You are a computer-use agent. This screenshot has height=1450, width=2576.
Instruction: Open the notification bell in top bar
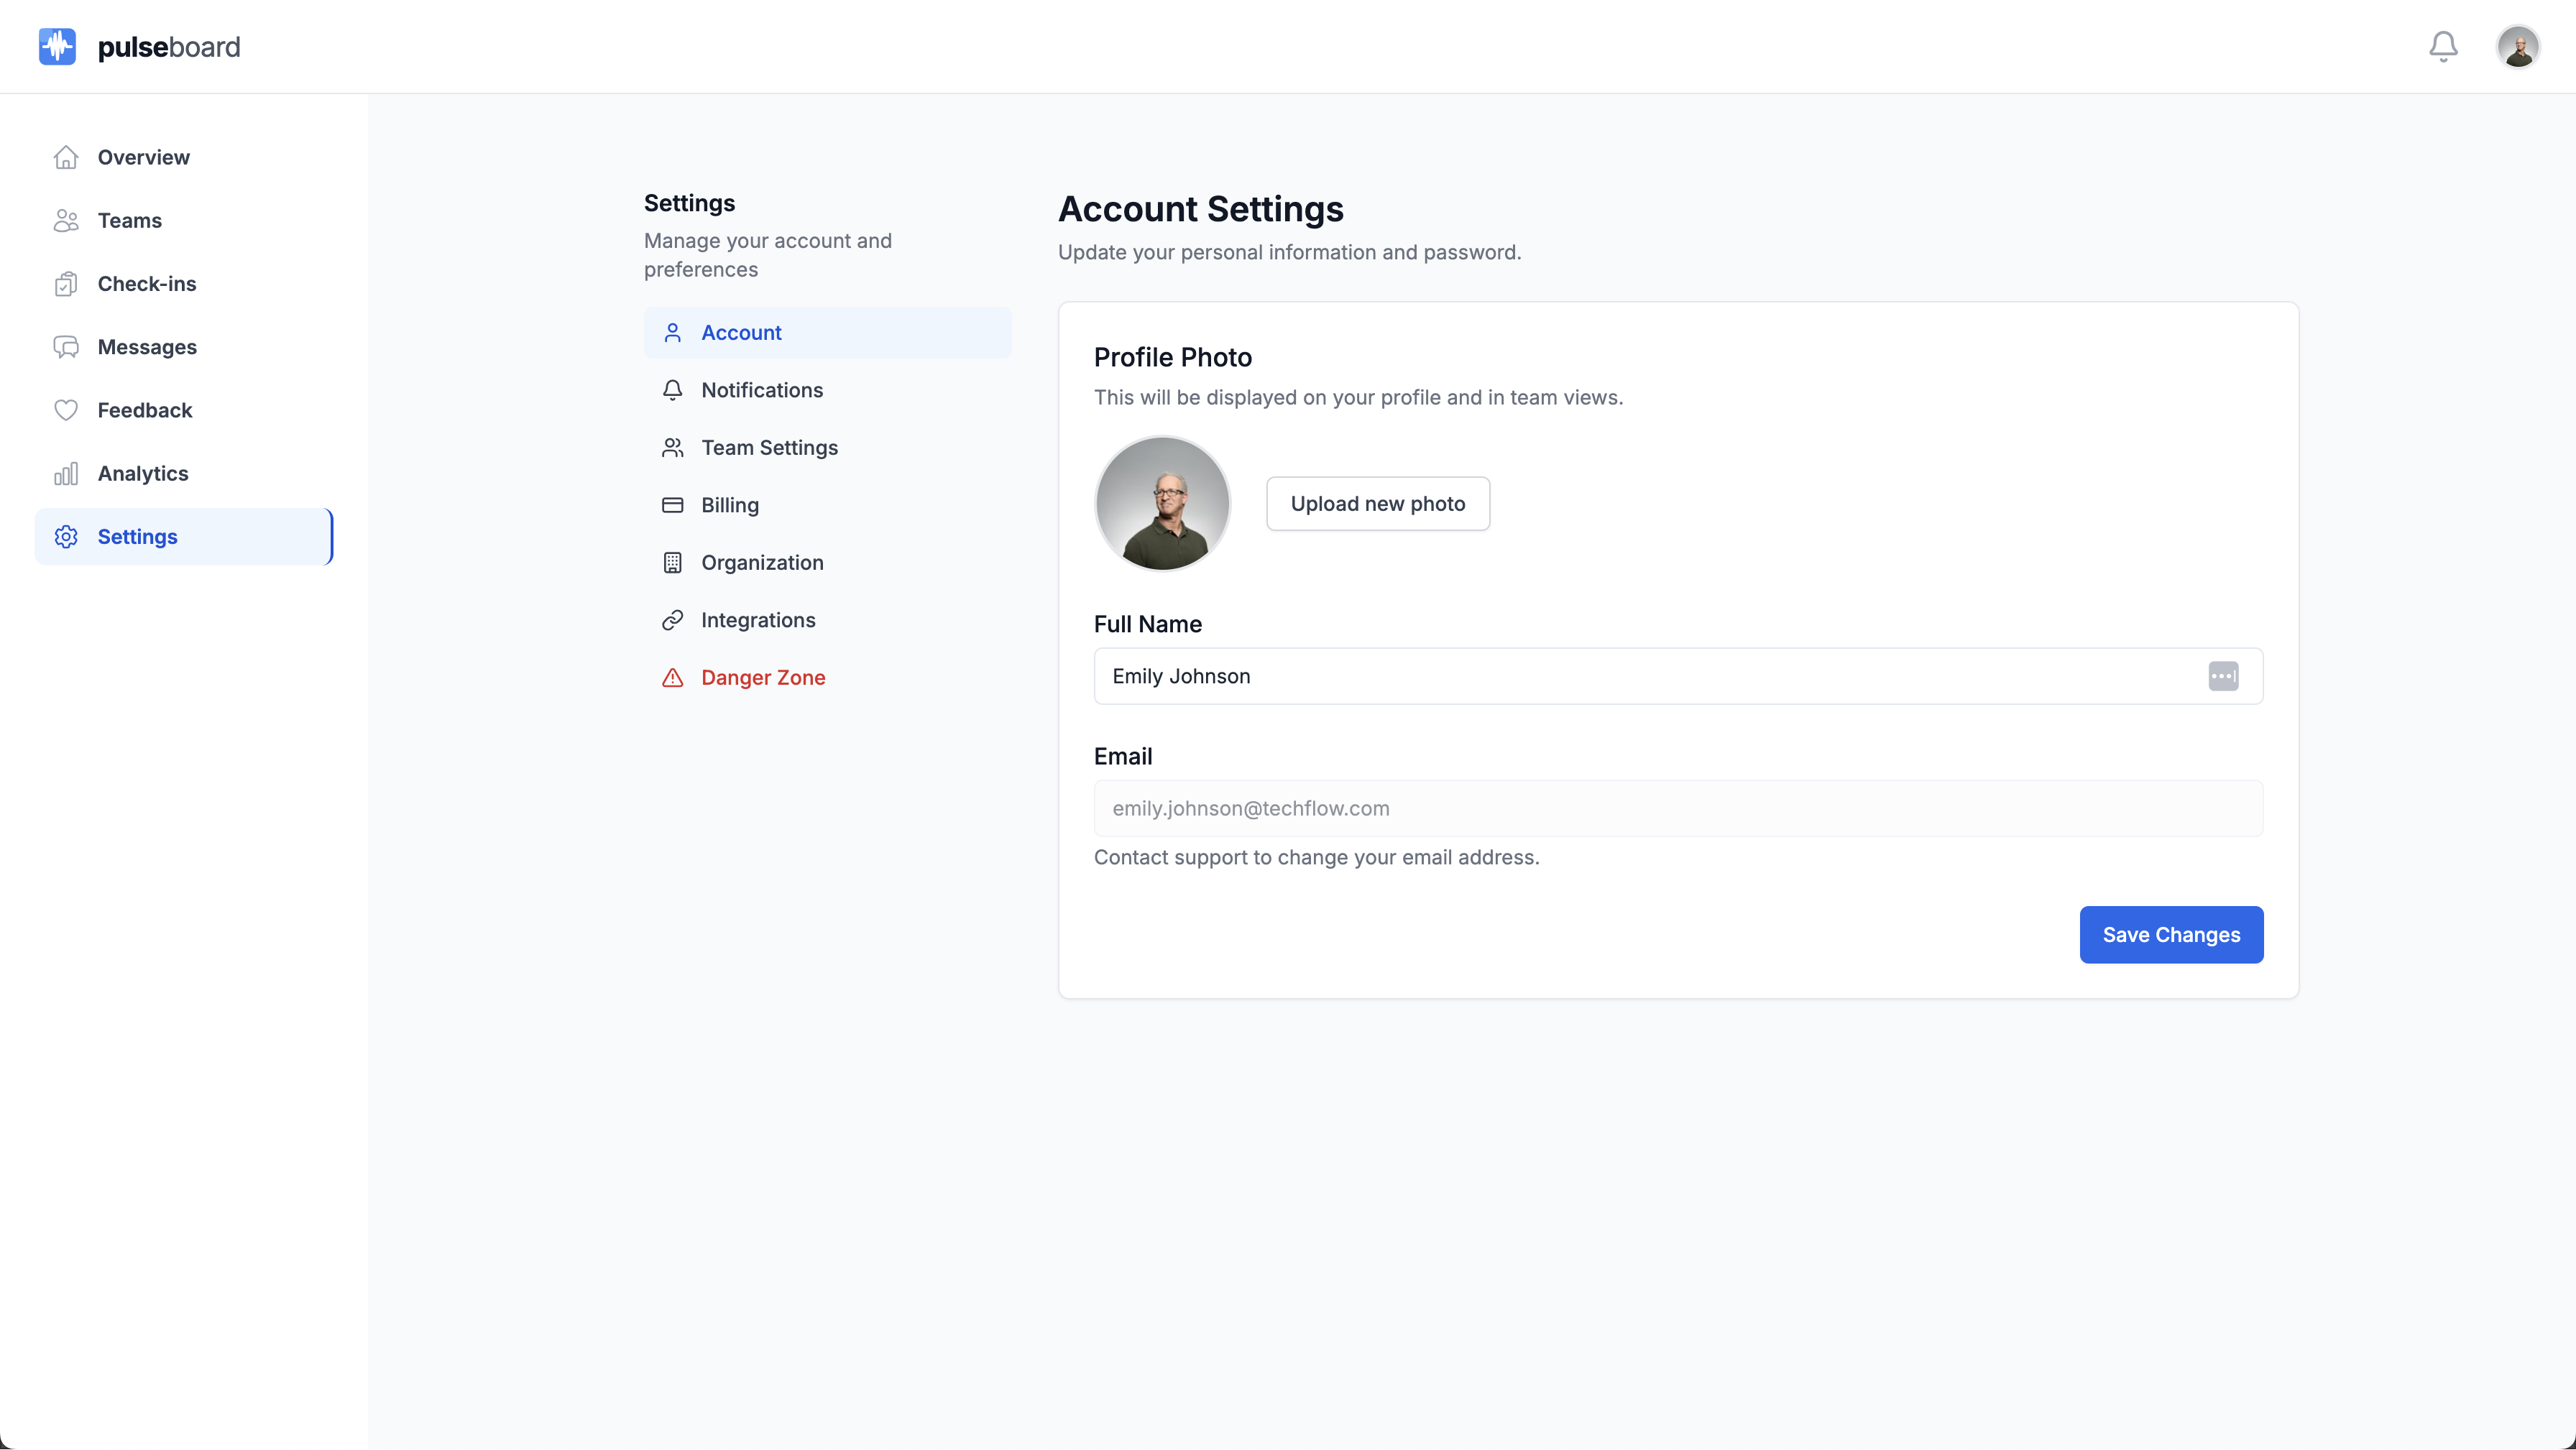tap(2442, 46)
